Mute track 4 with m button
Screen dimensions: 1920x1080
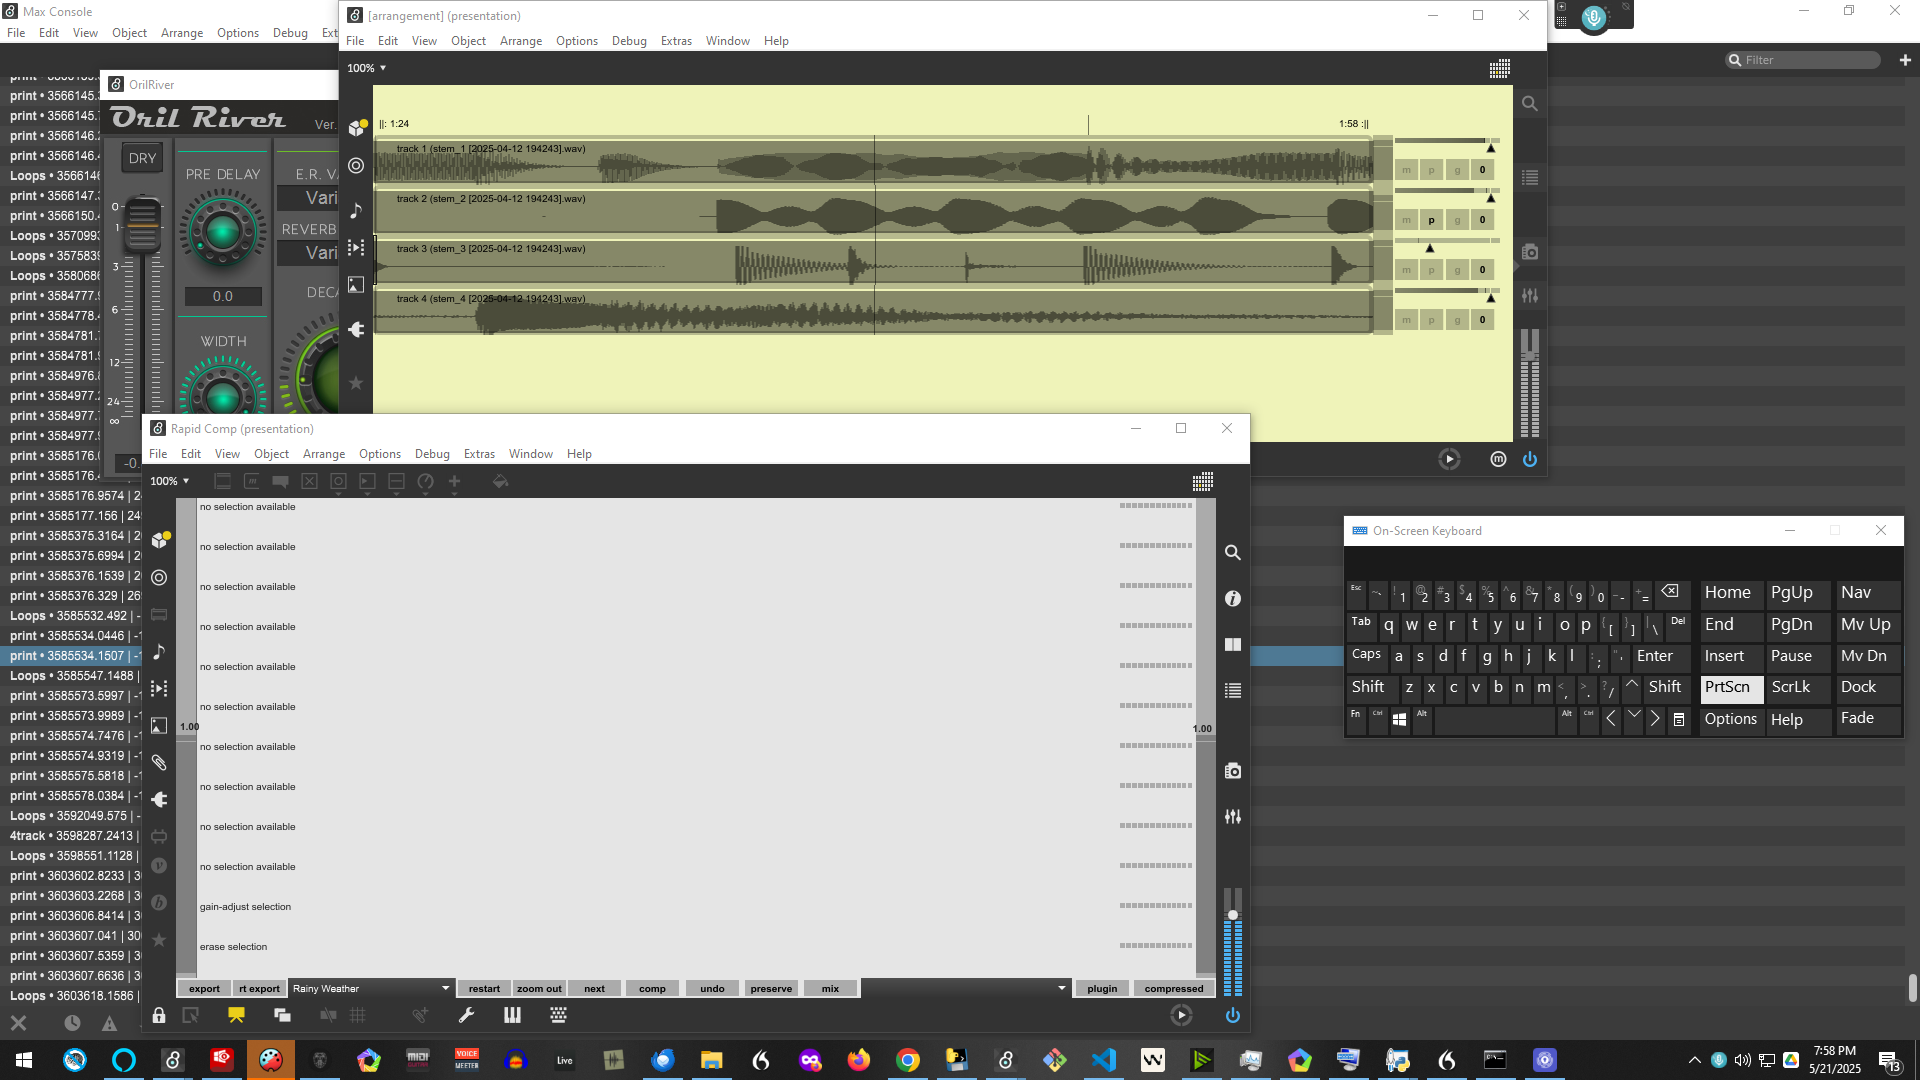pyautogui.click(x=1406, y=320)
